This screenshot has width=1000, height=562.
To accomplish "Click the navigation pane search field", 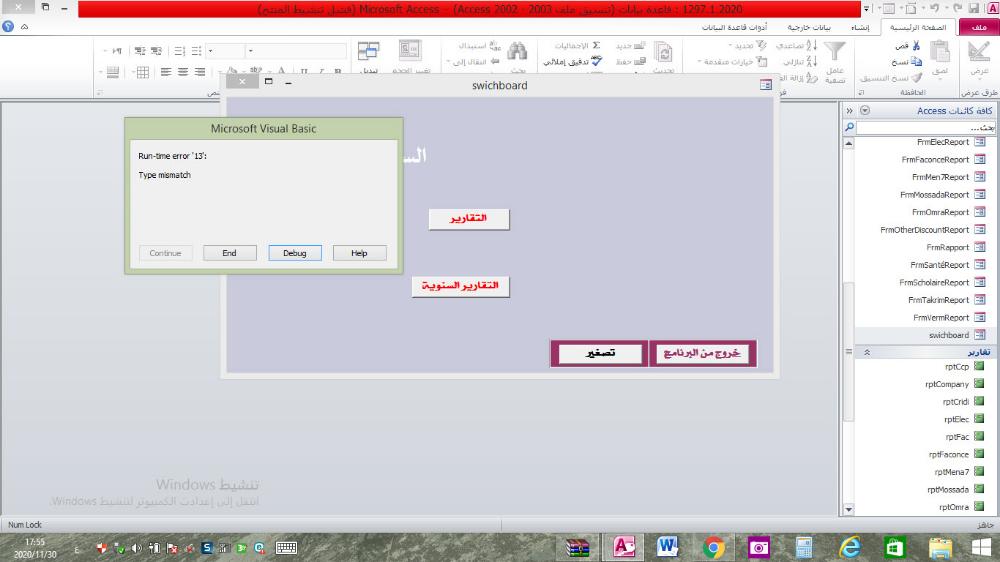I will tap(925, 128).
